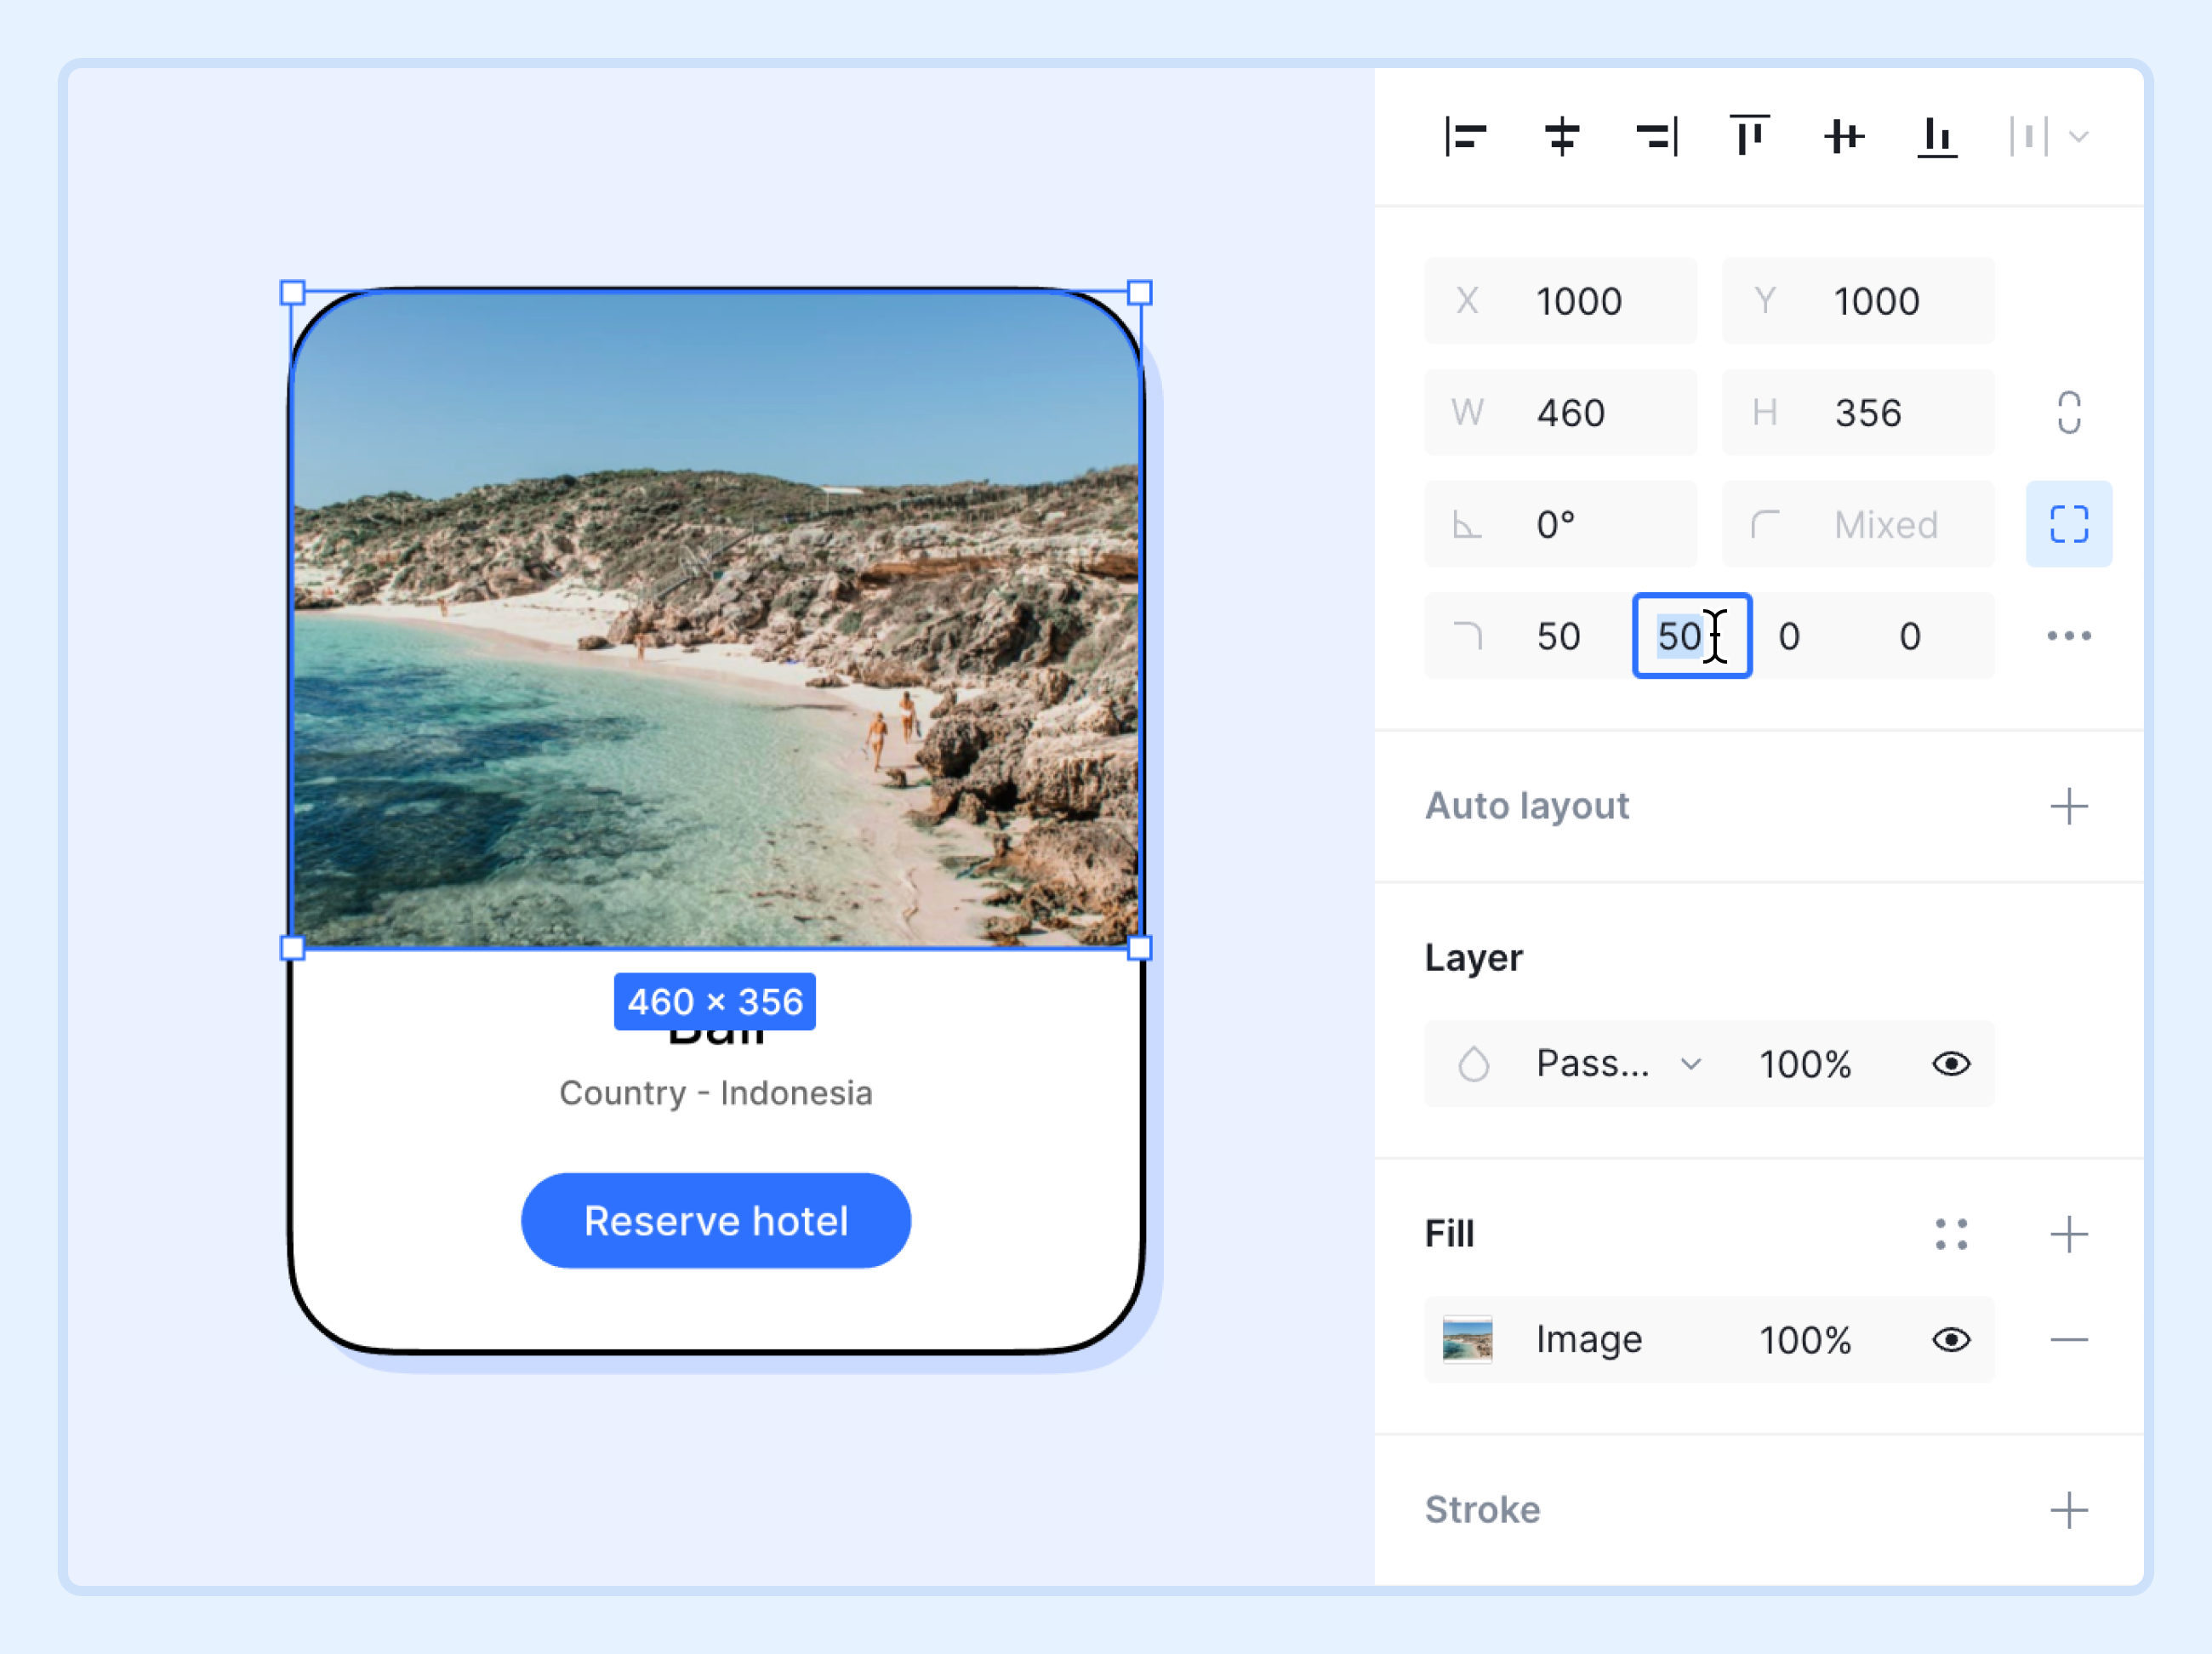Click the beach image on canvas
The width and height of the screenshot is (2212, 1654).
point(716,620)
